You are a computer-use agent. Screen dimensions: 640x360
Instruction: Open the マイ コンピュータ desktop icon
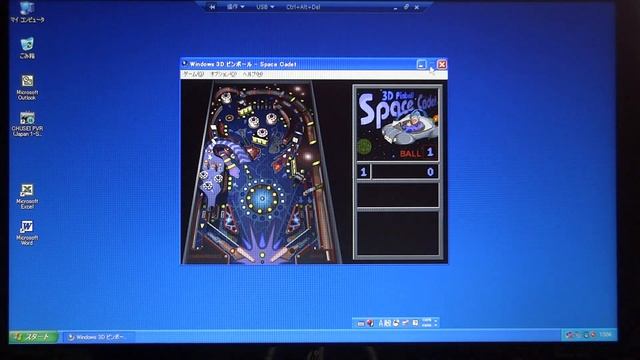coord(27,11)
